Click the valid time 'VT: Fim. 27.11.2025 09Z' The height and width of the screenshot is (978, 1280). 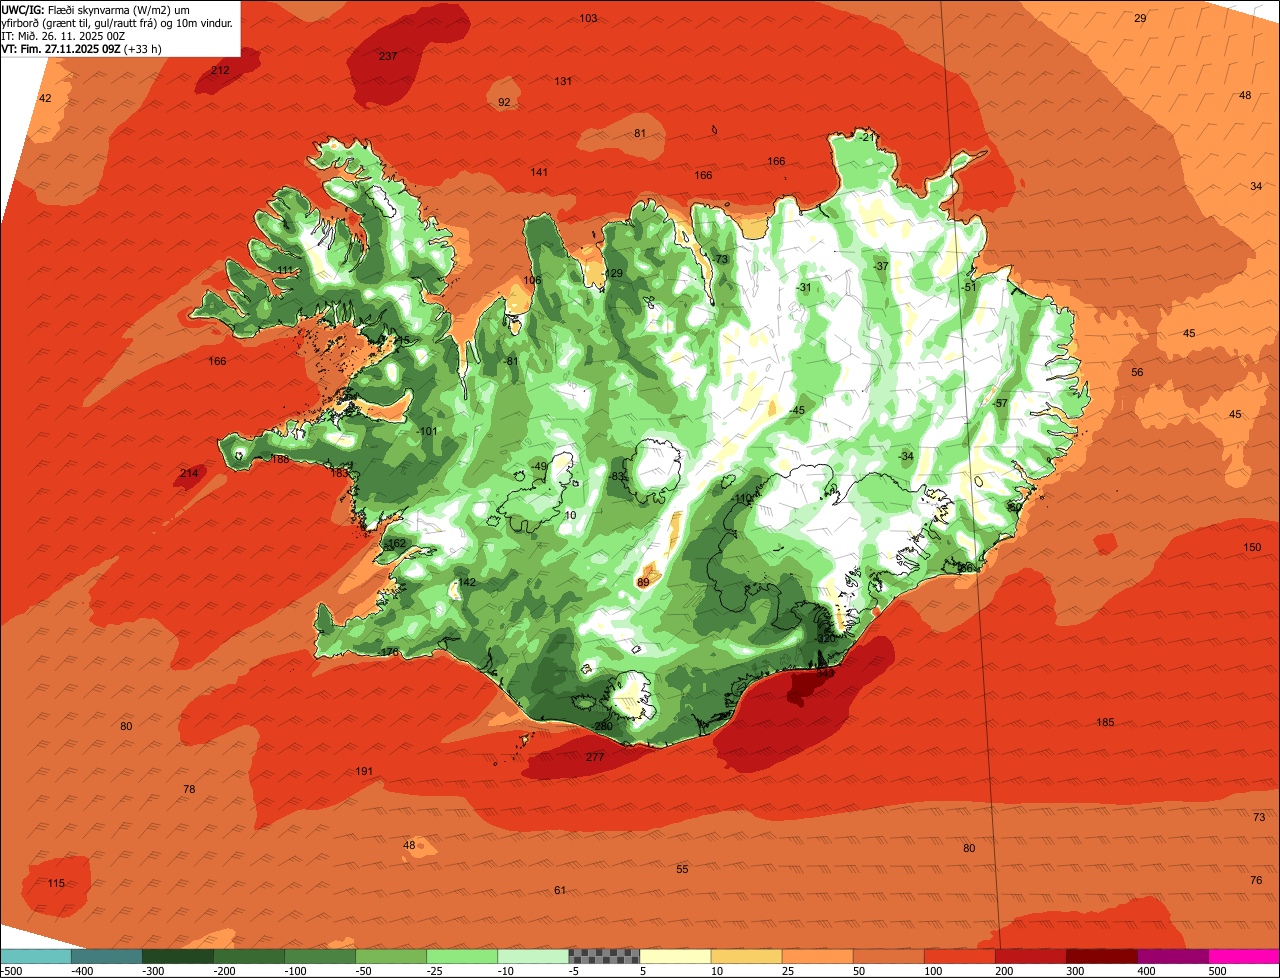click(x=60, y=48)
